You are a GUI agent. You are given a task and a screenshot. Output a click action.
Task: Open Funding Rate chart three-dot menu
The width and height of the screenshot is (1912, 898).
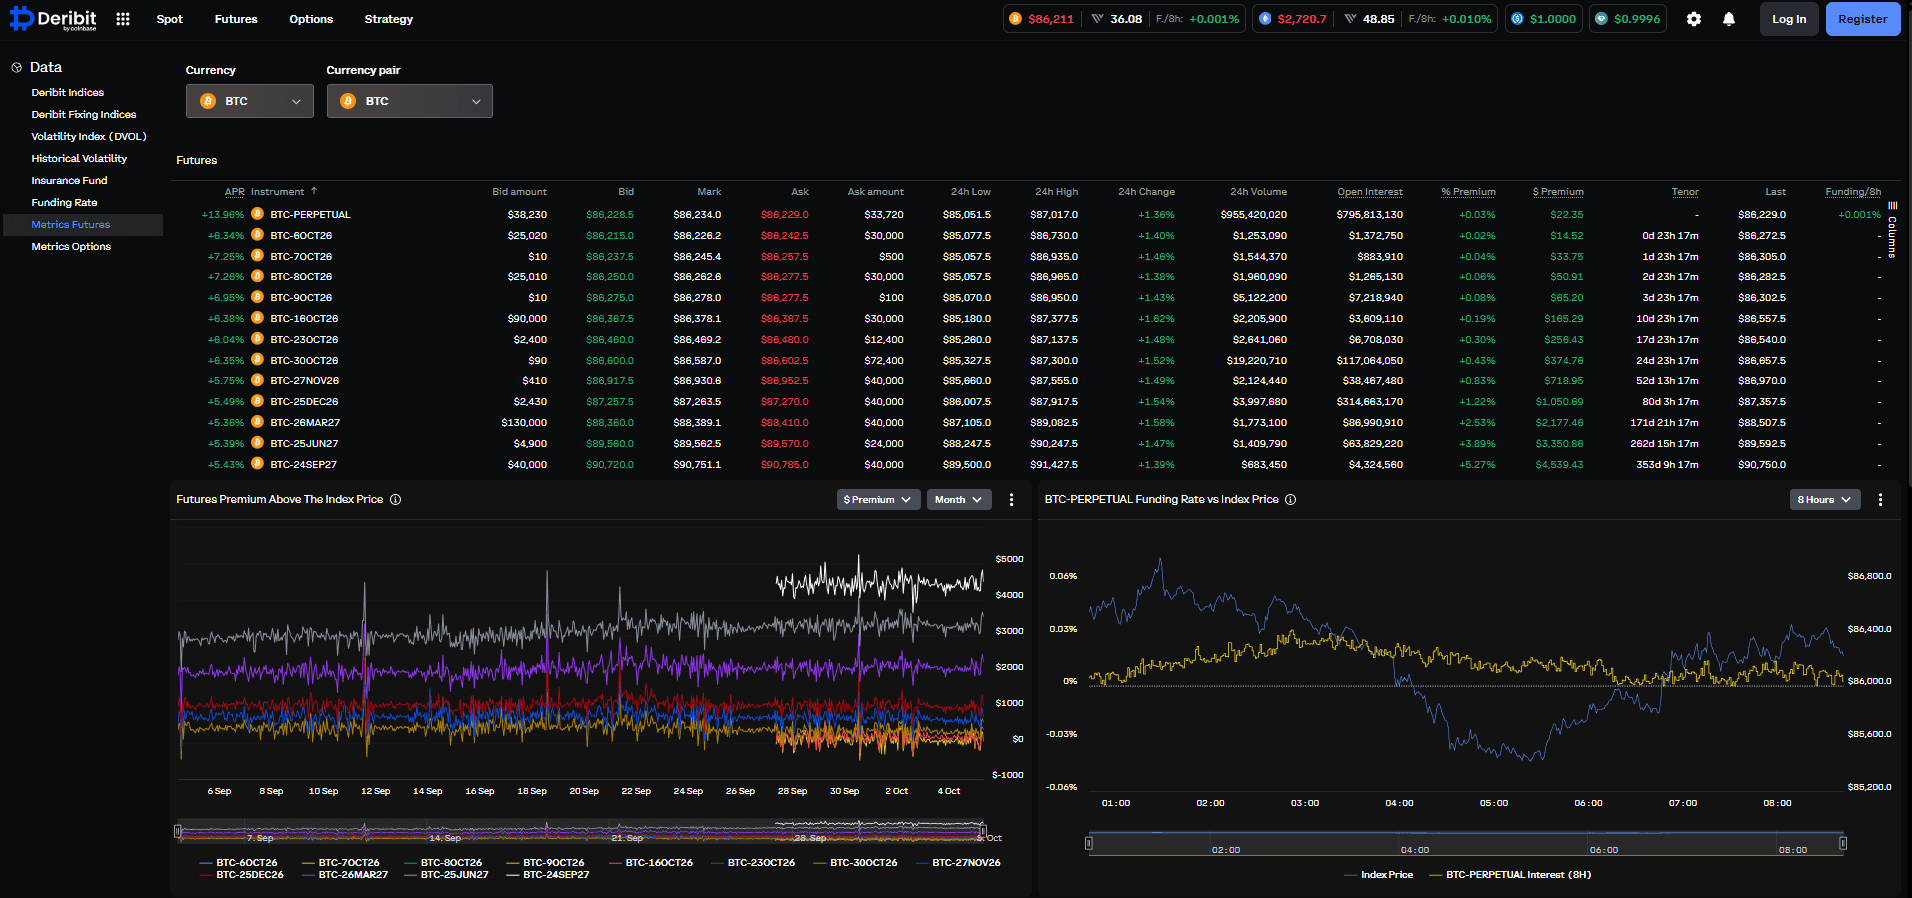click(1880, 500)
